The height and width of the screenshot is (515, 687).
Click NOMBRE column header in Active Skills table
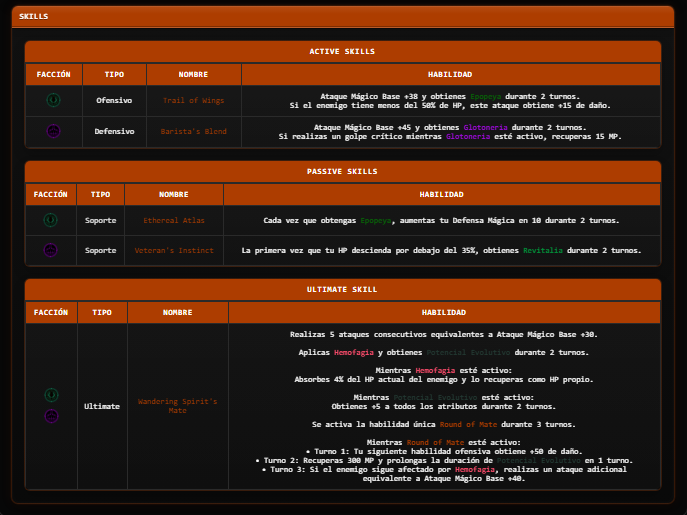[x=193, y=75]
